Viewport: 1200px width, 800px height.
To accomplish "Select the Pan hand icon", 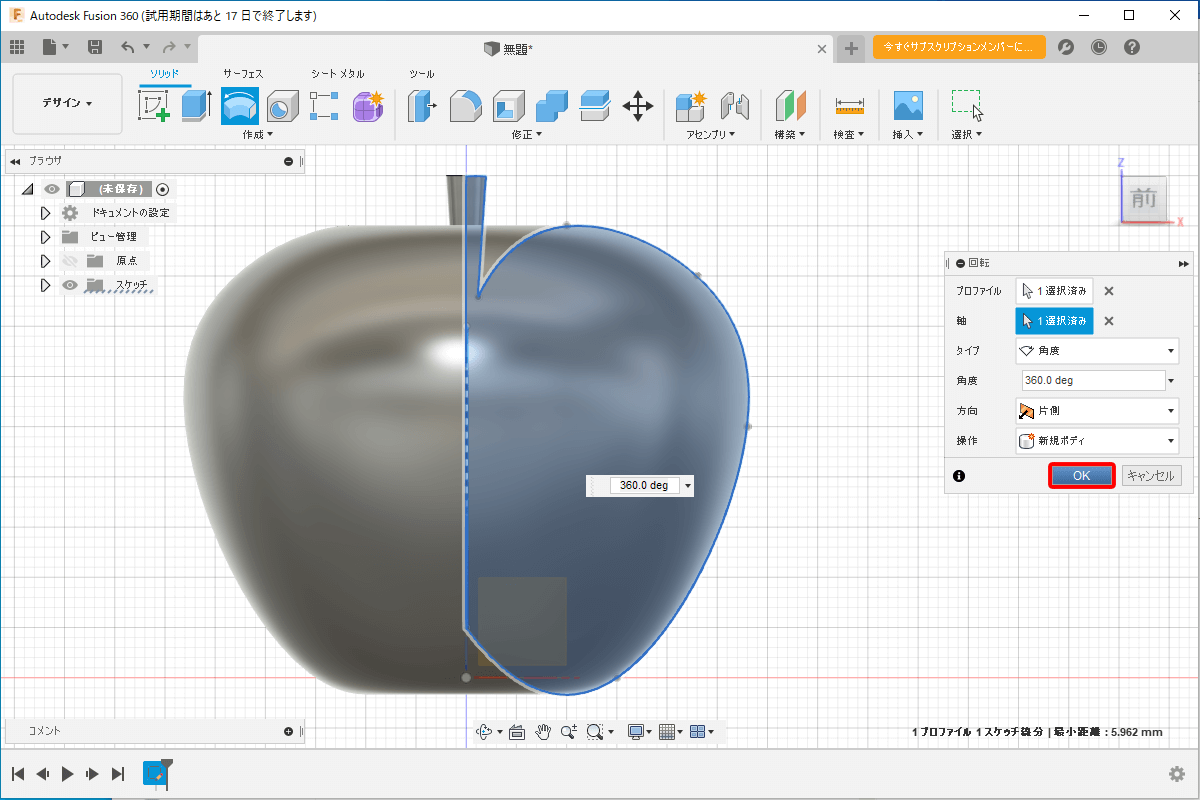I will click(x=543, y=732).
